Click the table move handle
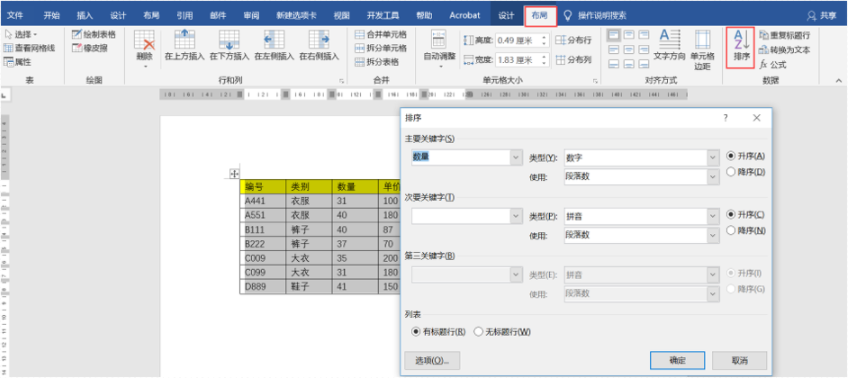Screen dimensions: 848x378 pyautogui.click(x=234, y=174)
